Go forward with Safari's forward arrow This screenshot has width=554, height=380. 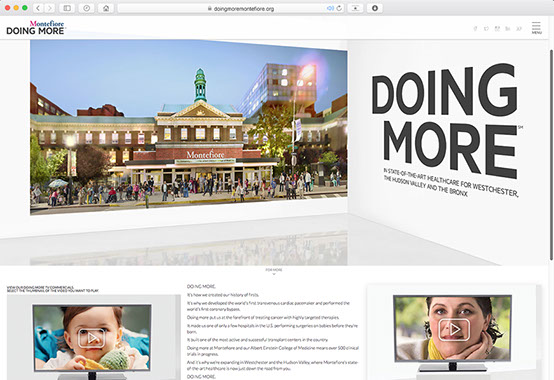tap(50, 8)
